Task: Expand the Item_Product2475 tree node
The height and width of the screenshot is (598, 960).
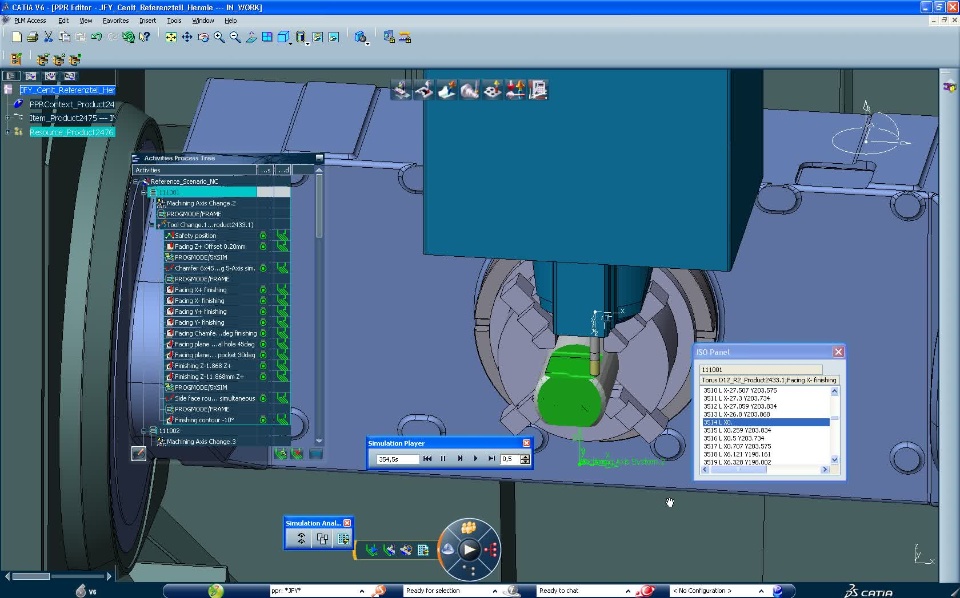Action: pyautogui.click(x=7, y=118)
